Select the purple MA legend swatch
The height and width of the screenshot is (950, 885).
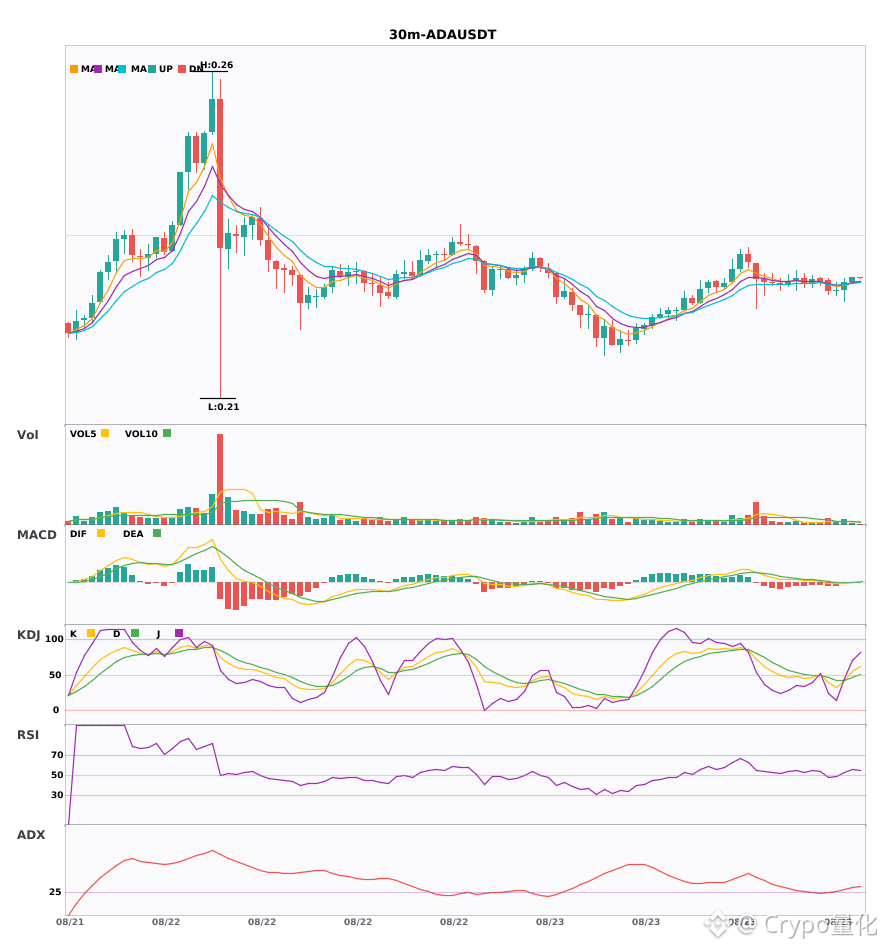point(98,69)
